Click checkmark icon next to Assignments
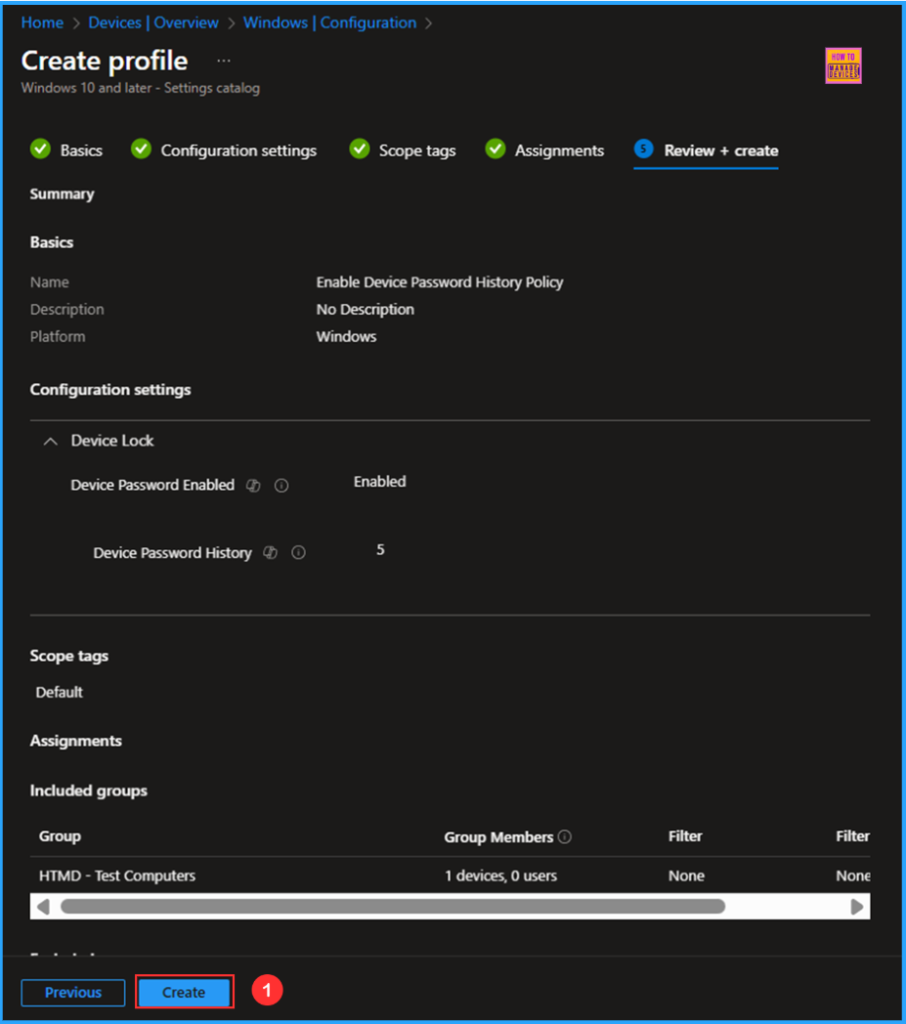Screen dimensions: 906x1024 click(495, 149)
